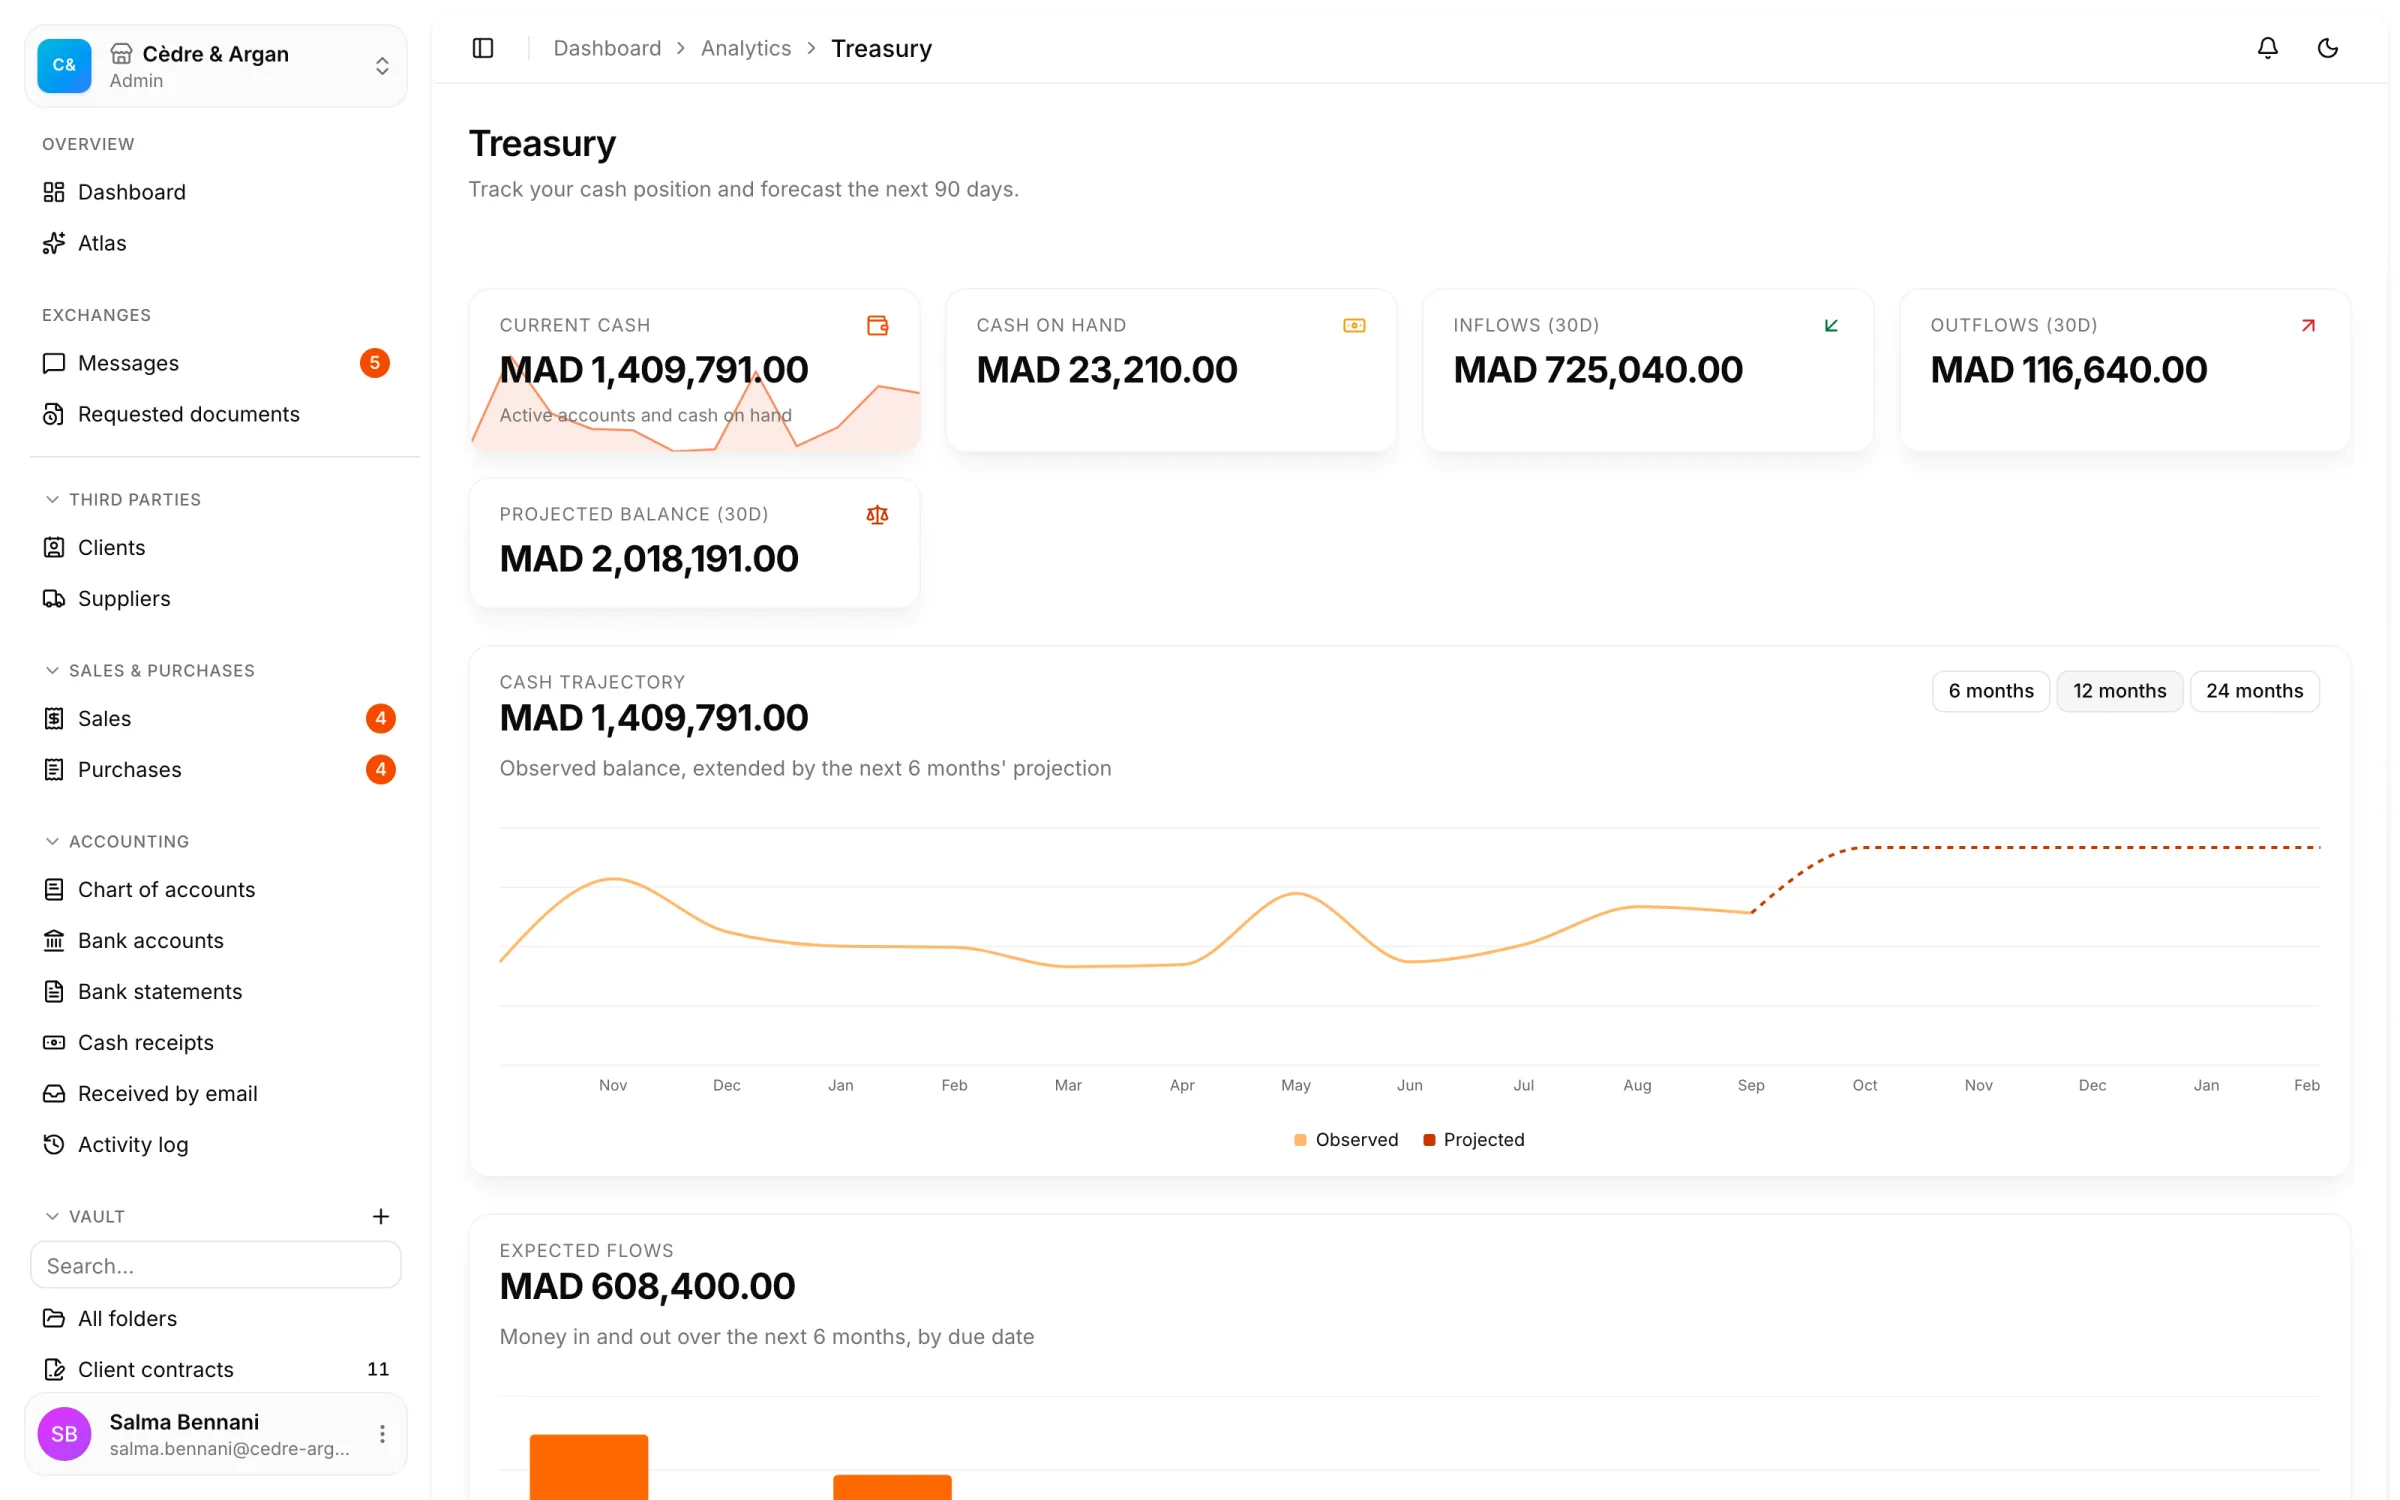Open Sales in the sidebar
2400x1500 pixels.
216,718
